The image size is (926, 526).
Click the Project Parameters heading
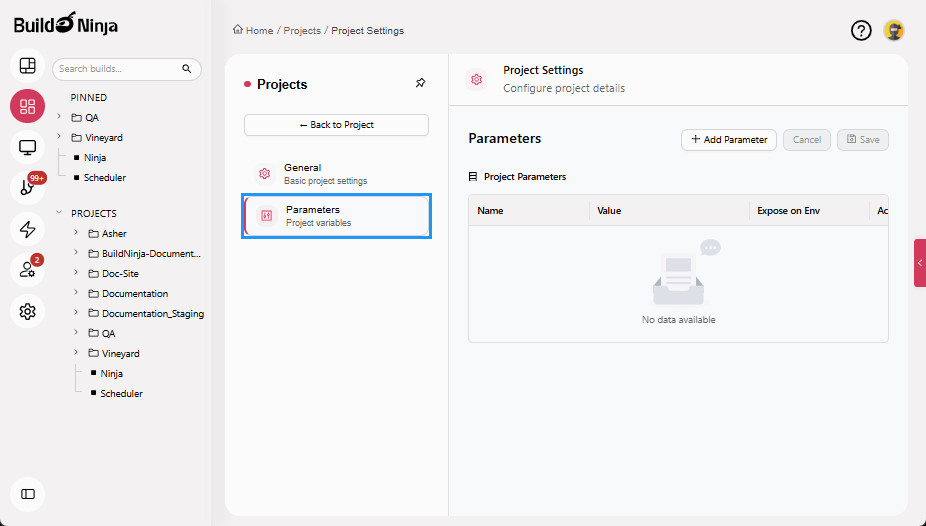click(x=525, y=177)
